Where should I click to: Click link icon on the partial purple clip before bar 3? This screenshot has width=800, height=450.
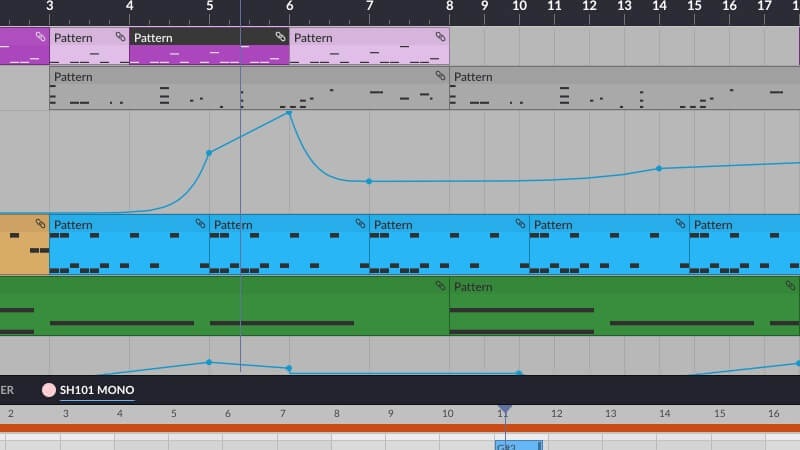pos(40,36)
